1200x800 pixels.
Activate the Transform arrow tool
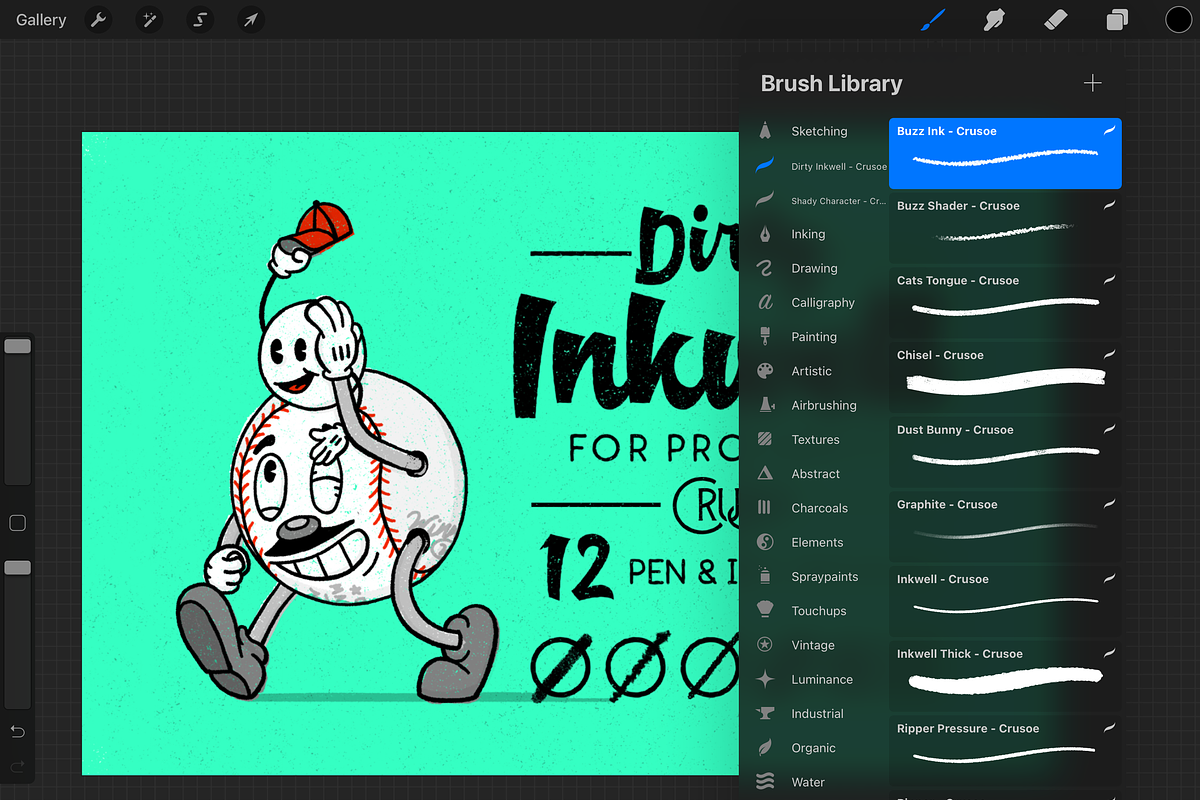click(x=251, y=20)
